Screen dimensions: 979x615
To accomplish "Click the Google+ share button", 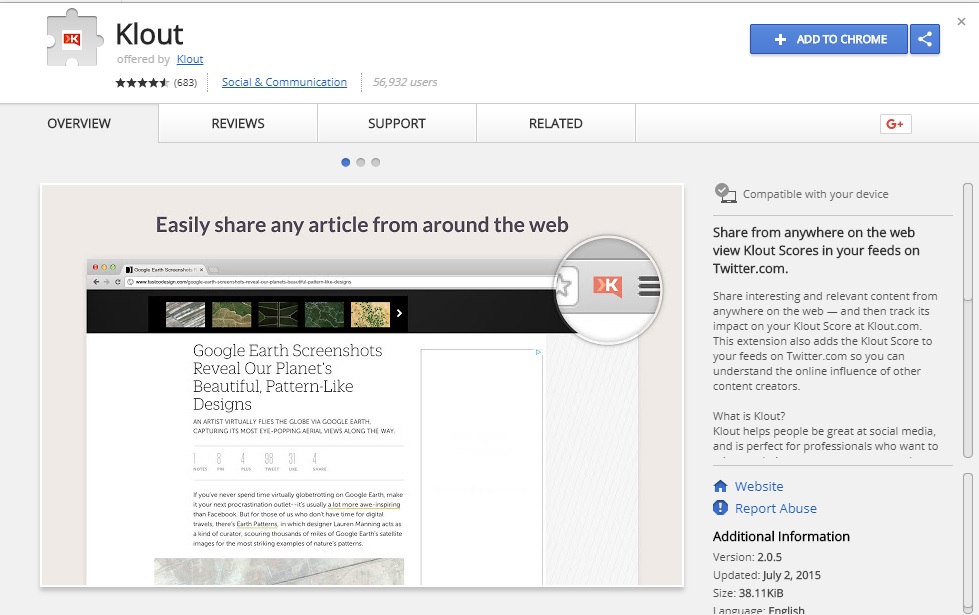I will click(x=895, y=124).
